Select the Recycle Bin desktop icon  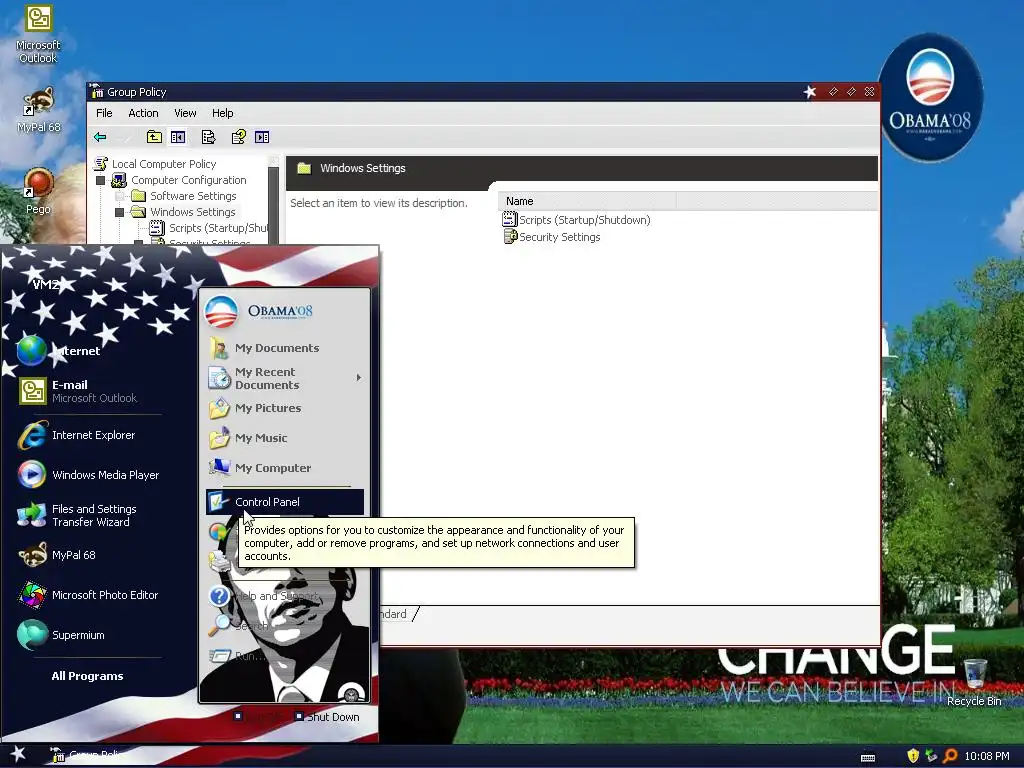[974, 682]
